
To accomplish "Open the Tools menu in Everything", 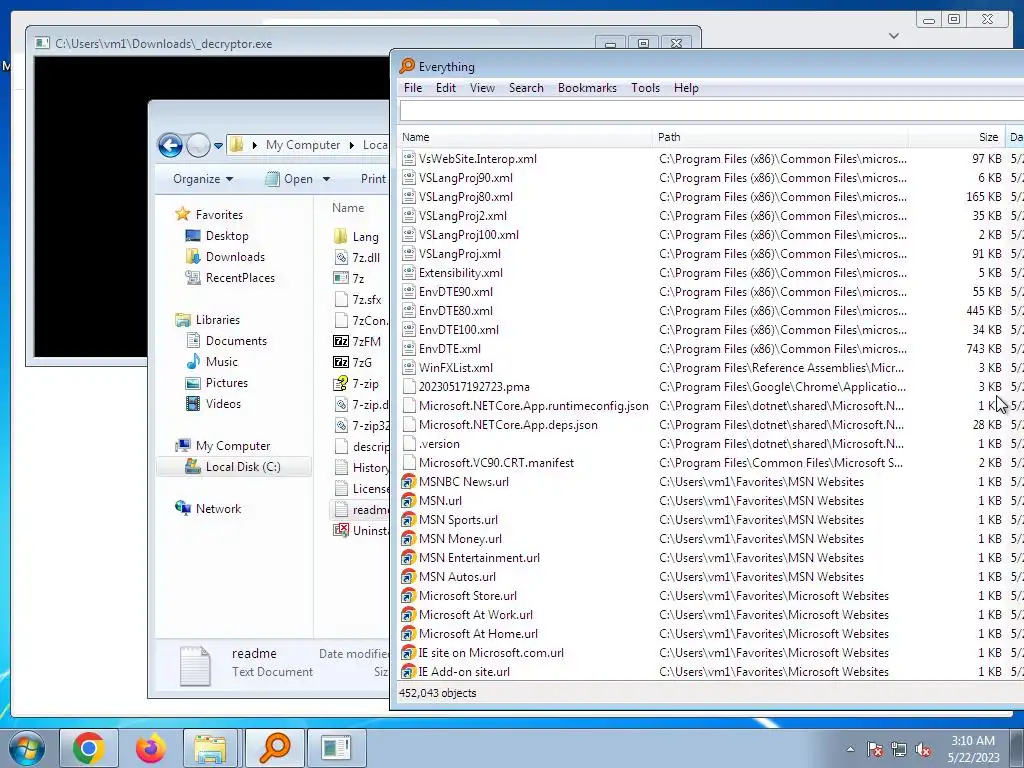I will 645,88.
